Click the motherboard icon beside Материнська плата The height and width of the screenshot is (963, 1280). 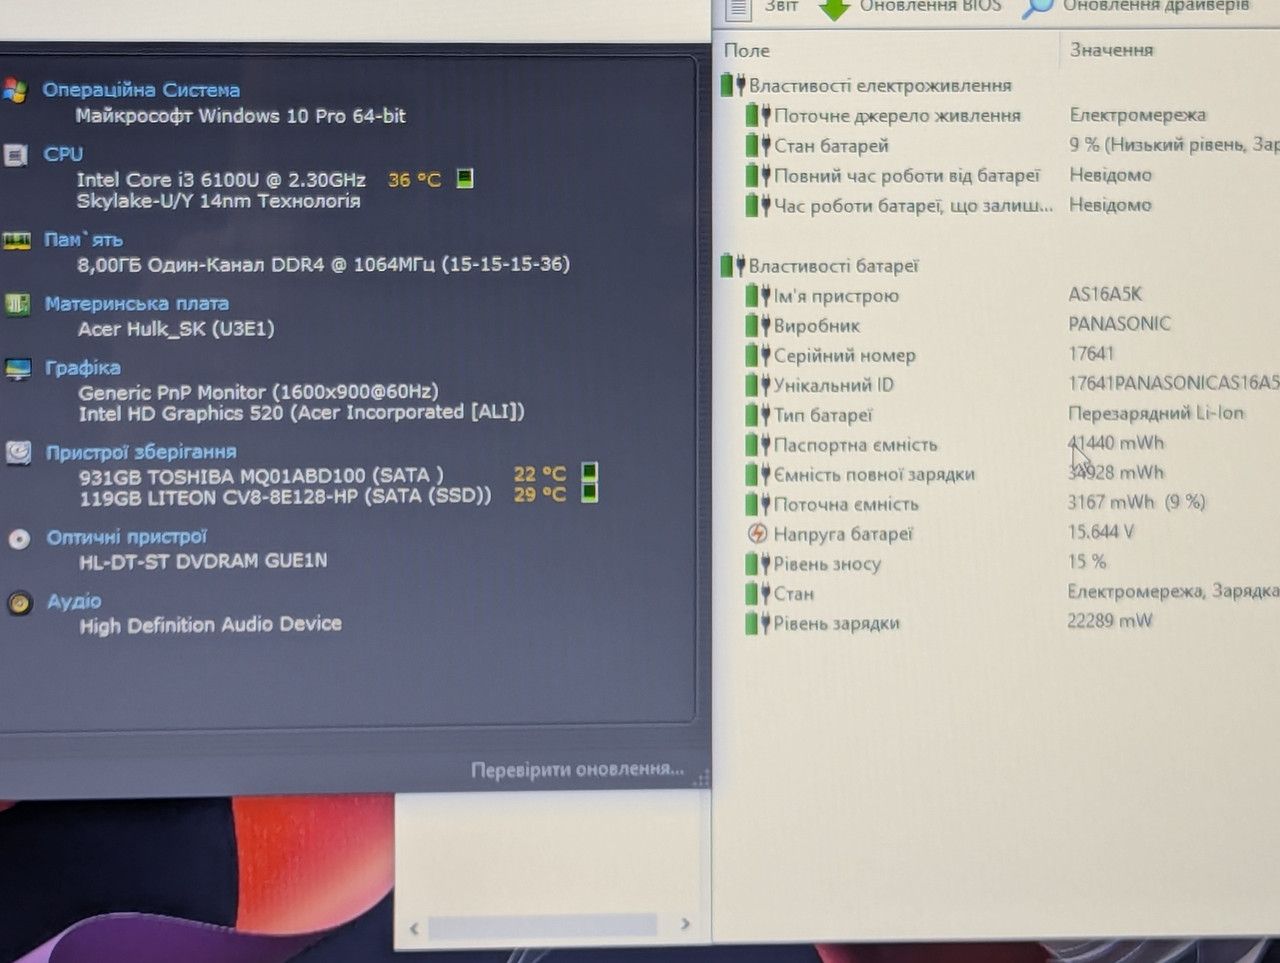tap(17, 304)
